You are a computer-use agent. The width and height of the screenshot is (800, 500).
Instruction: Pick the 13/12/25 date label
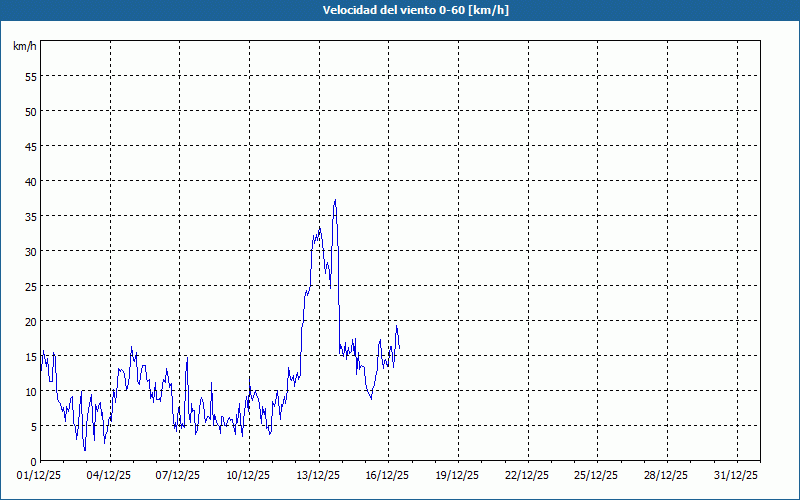[x=319, y=475]
